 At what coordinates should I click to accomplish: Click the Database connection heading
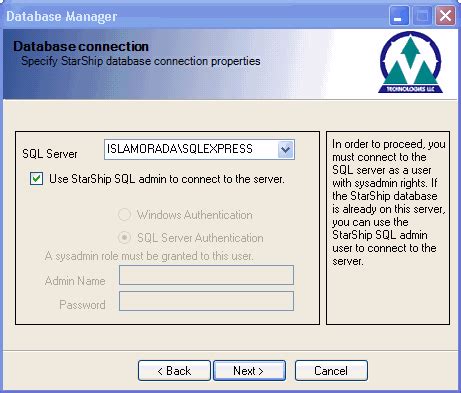pos(81,46)
